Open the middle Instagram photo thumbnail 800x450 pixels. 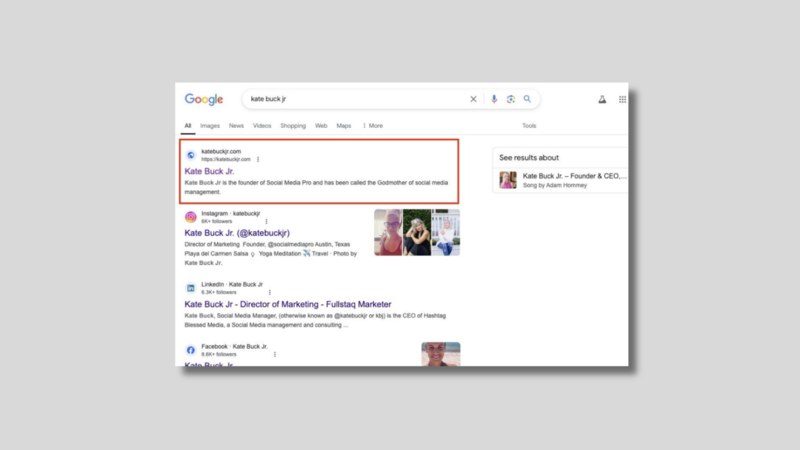click(417, 232)
